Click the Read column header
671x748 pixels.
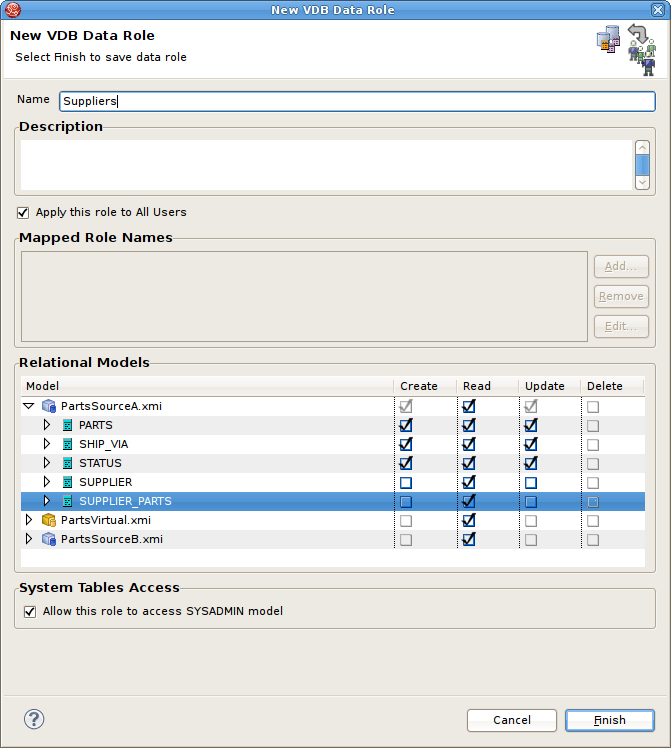(477, 386)
